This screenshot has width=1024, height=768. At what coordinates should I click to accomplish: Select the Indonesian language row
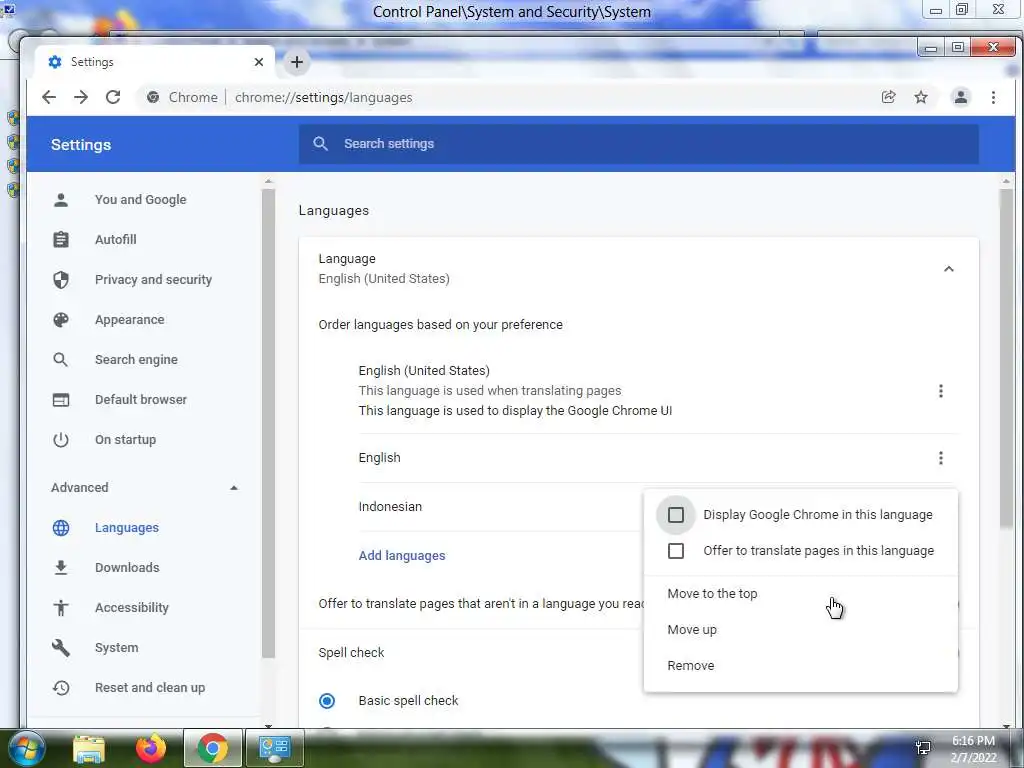390,507
